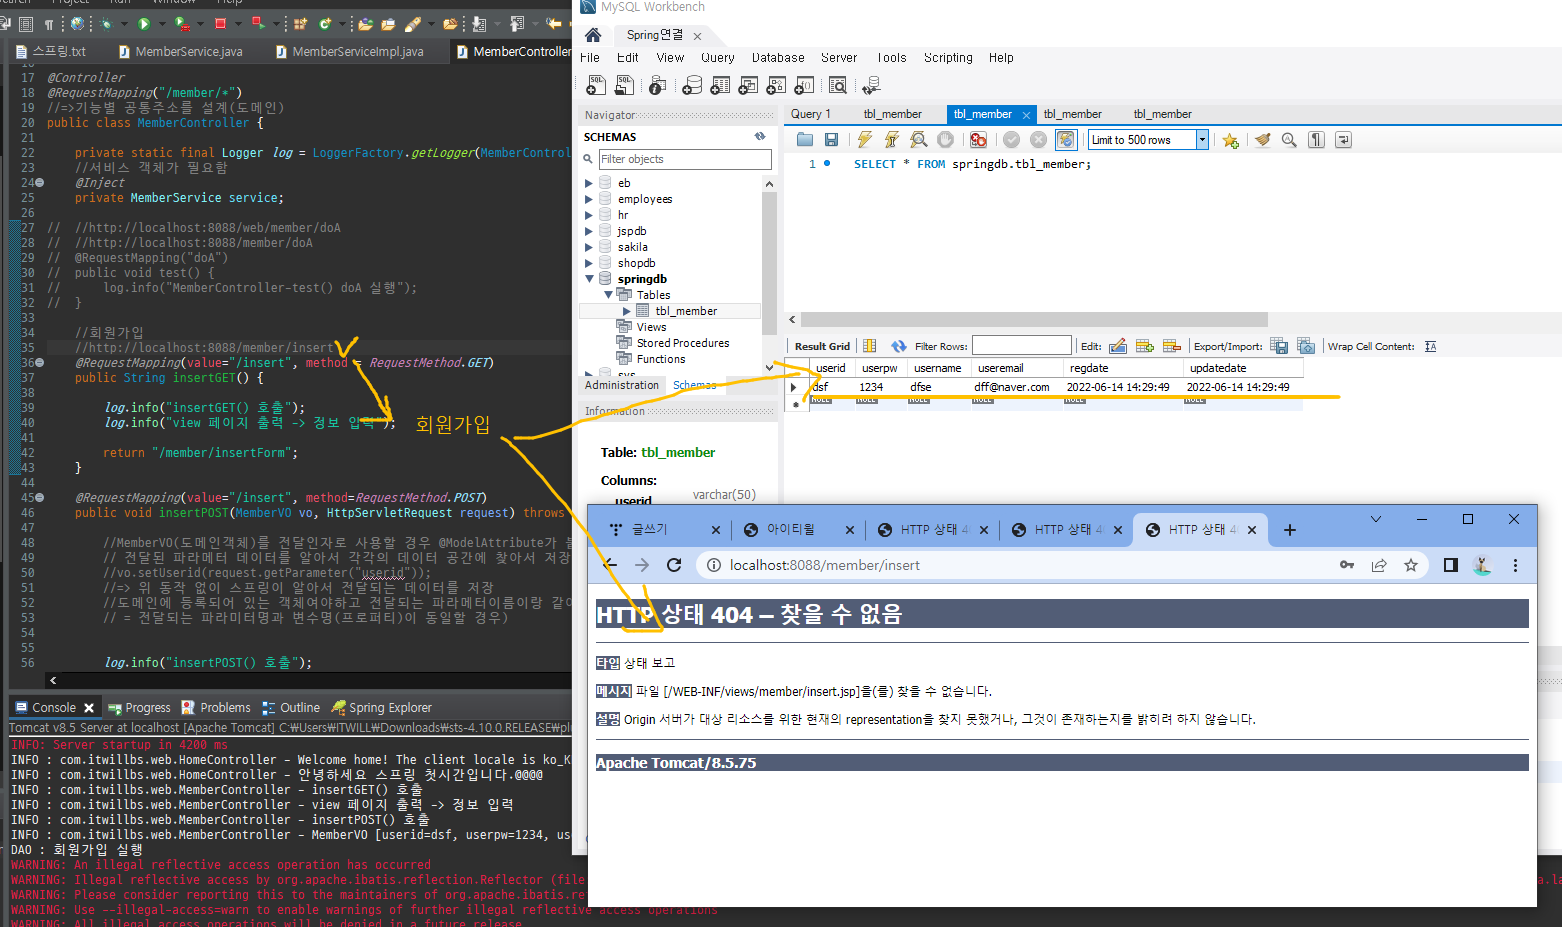Viewport: 1562px width, 927px height.
Task: Create a new function icon in Workbench
Action: 804,86
